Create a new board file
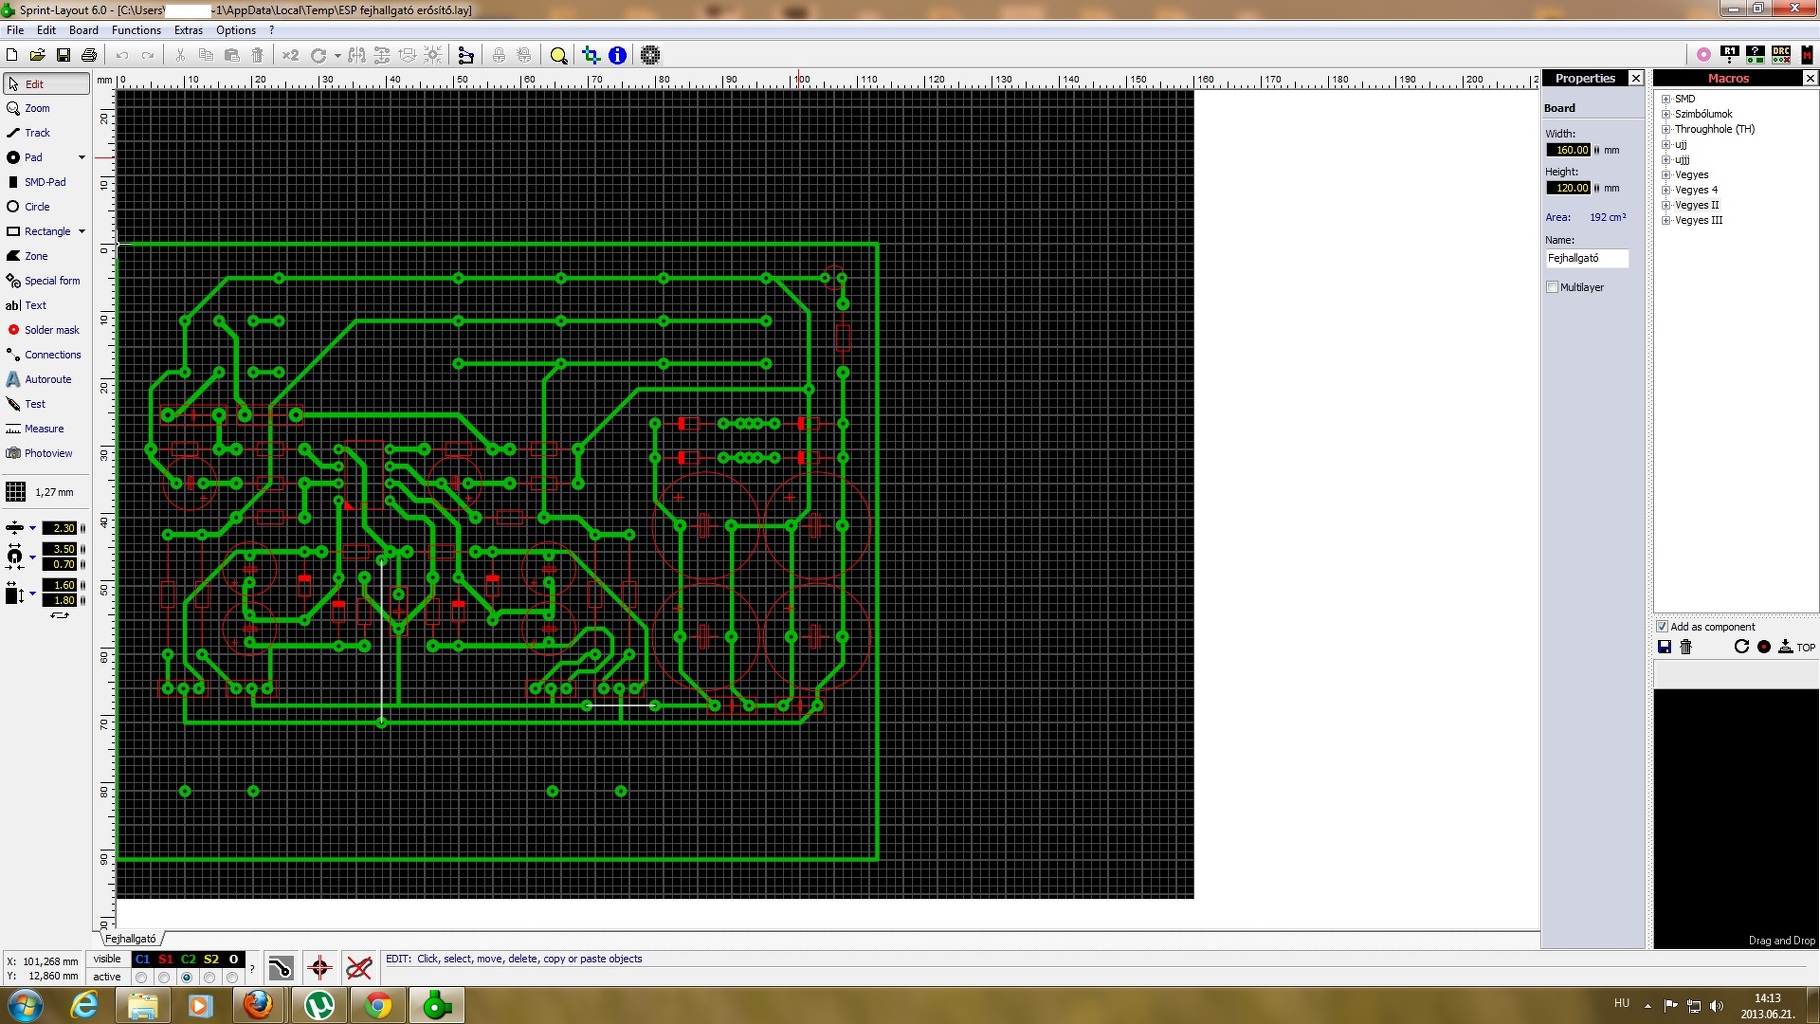1820x1024 pixels. [x=12, y=55]
